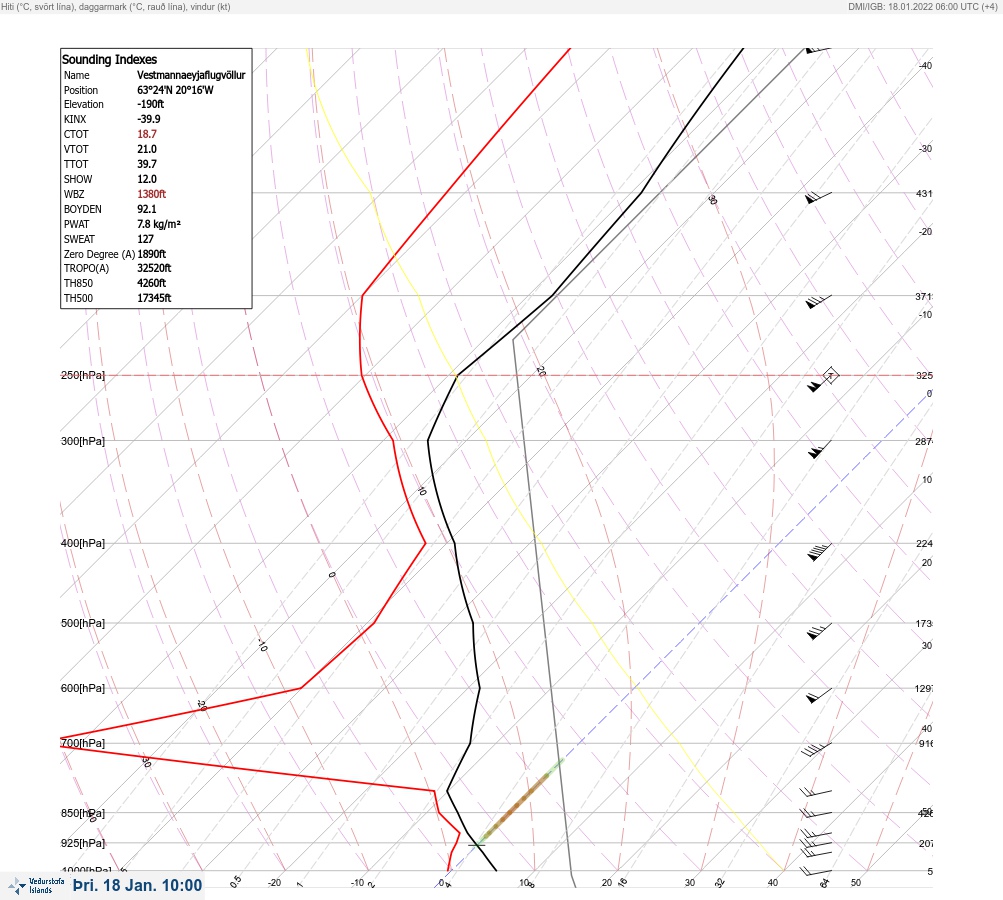
Task: Select the KINX value -39.9
Action: point(149,119)
